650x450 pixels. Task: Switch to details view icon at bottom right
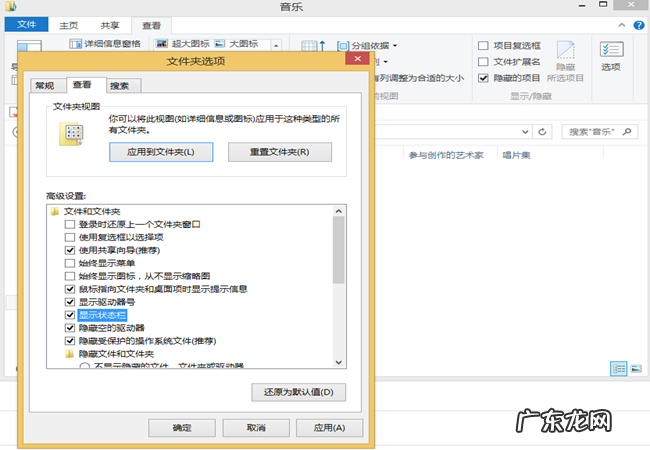tap(619, 368)
